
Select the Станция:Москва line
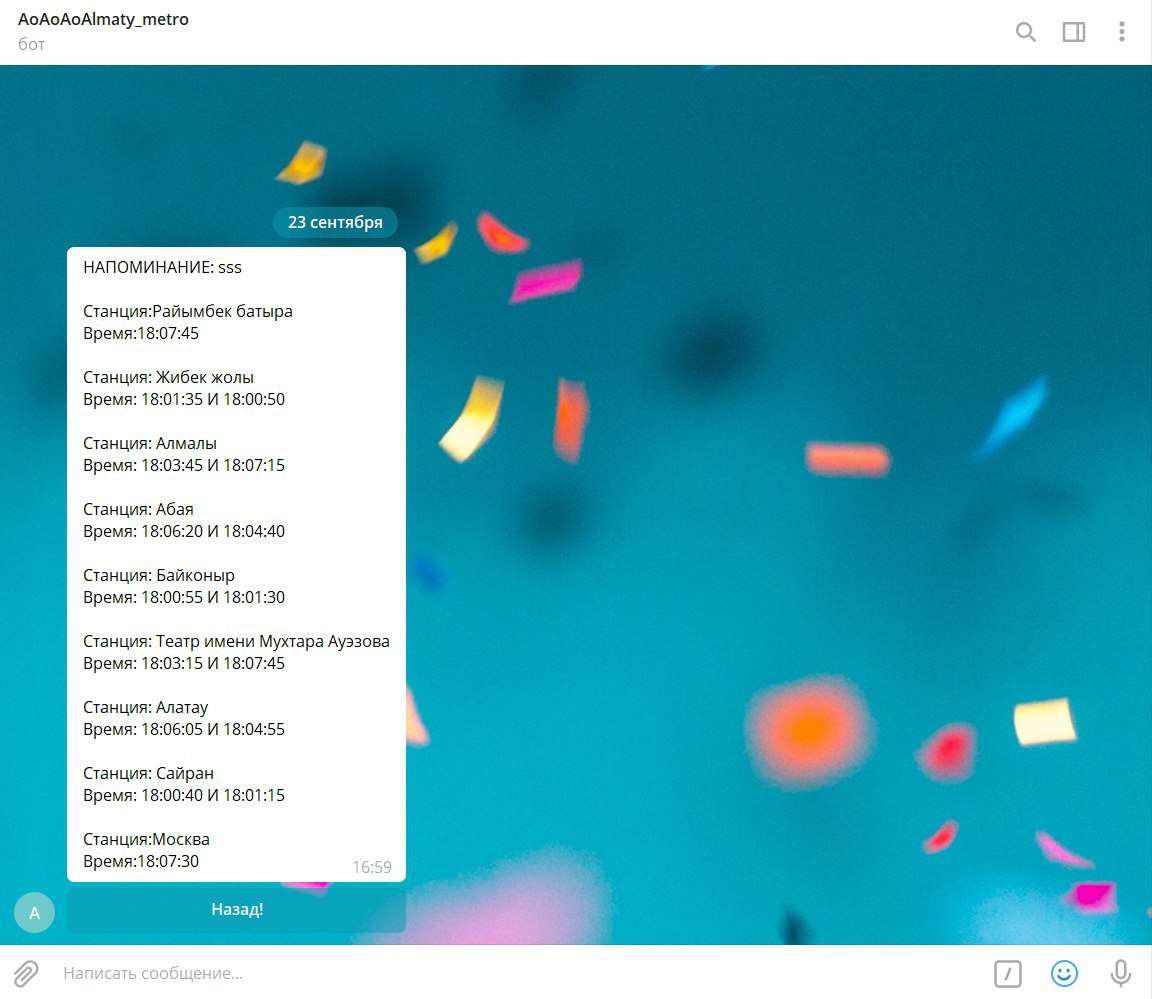click(146, 840)
